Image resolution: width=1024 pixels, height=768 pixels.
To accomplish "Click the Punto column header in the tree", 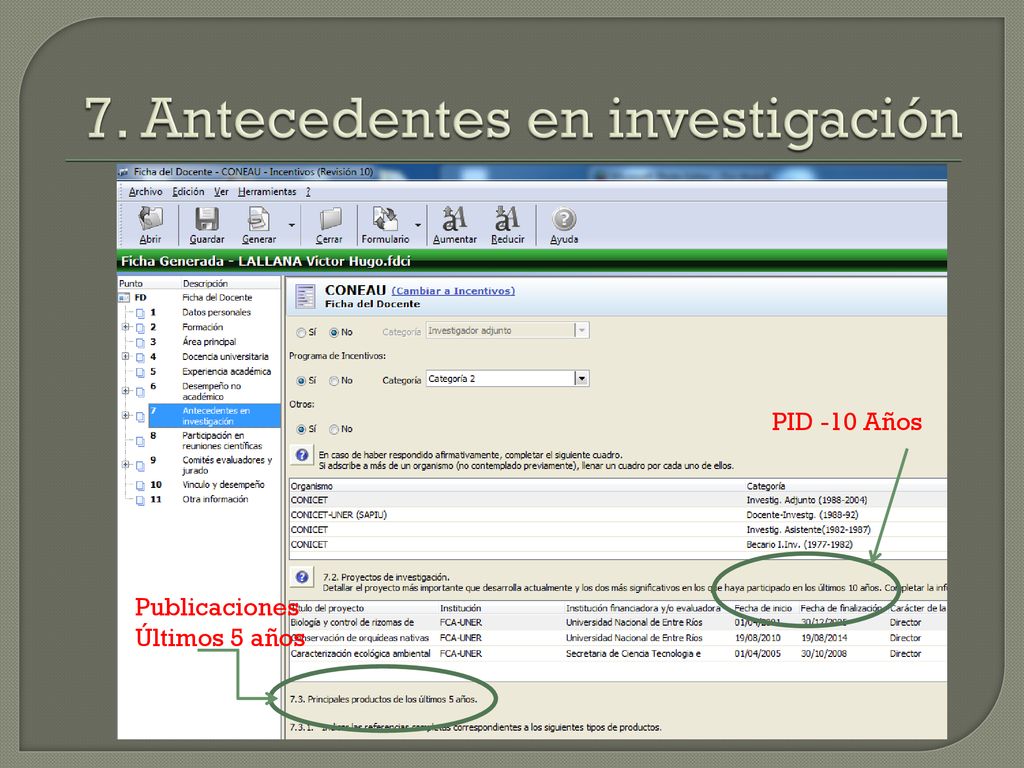I will [x=131, y=284].
